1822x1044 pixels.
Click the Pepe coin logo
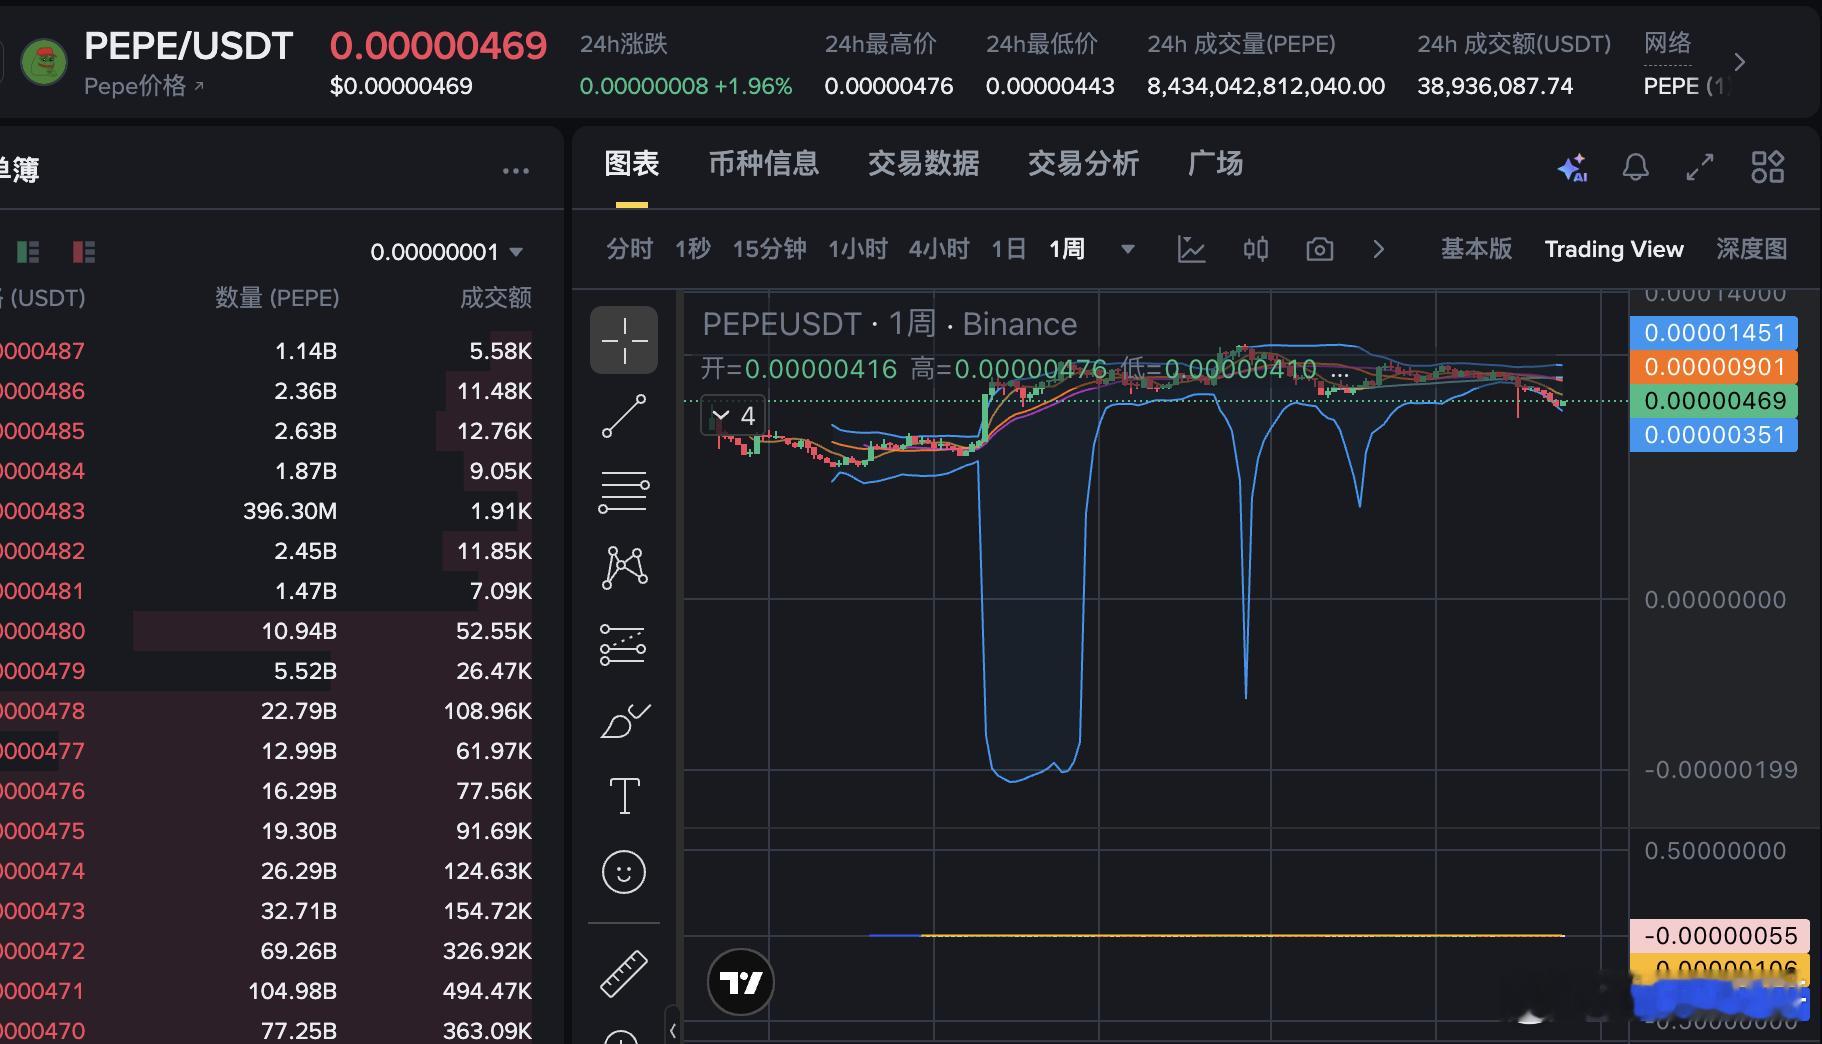tap(43, 62)
